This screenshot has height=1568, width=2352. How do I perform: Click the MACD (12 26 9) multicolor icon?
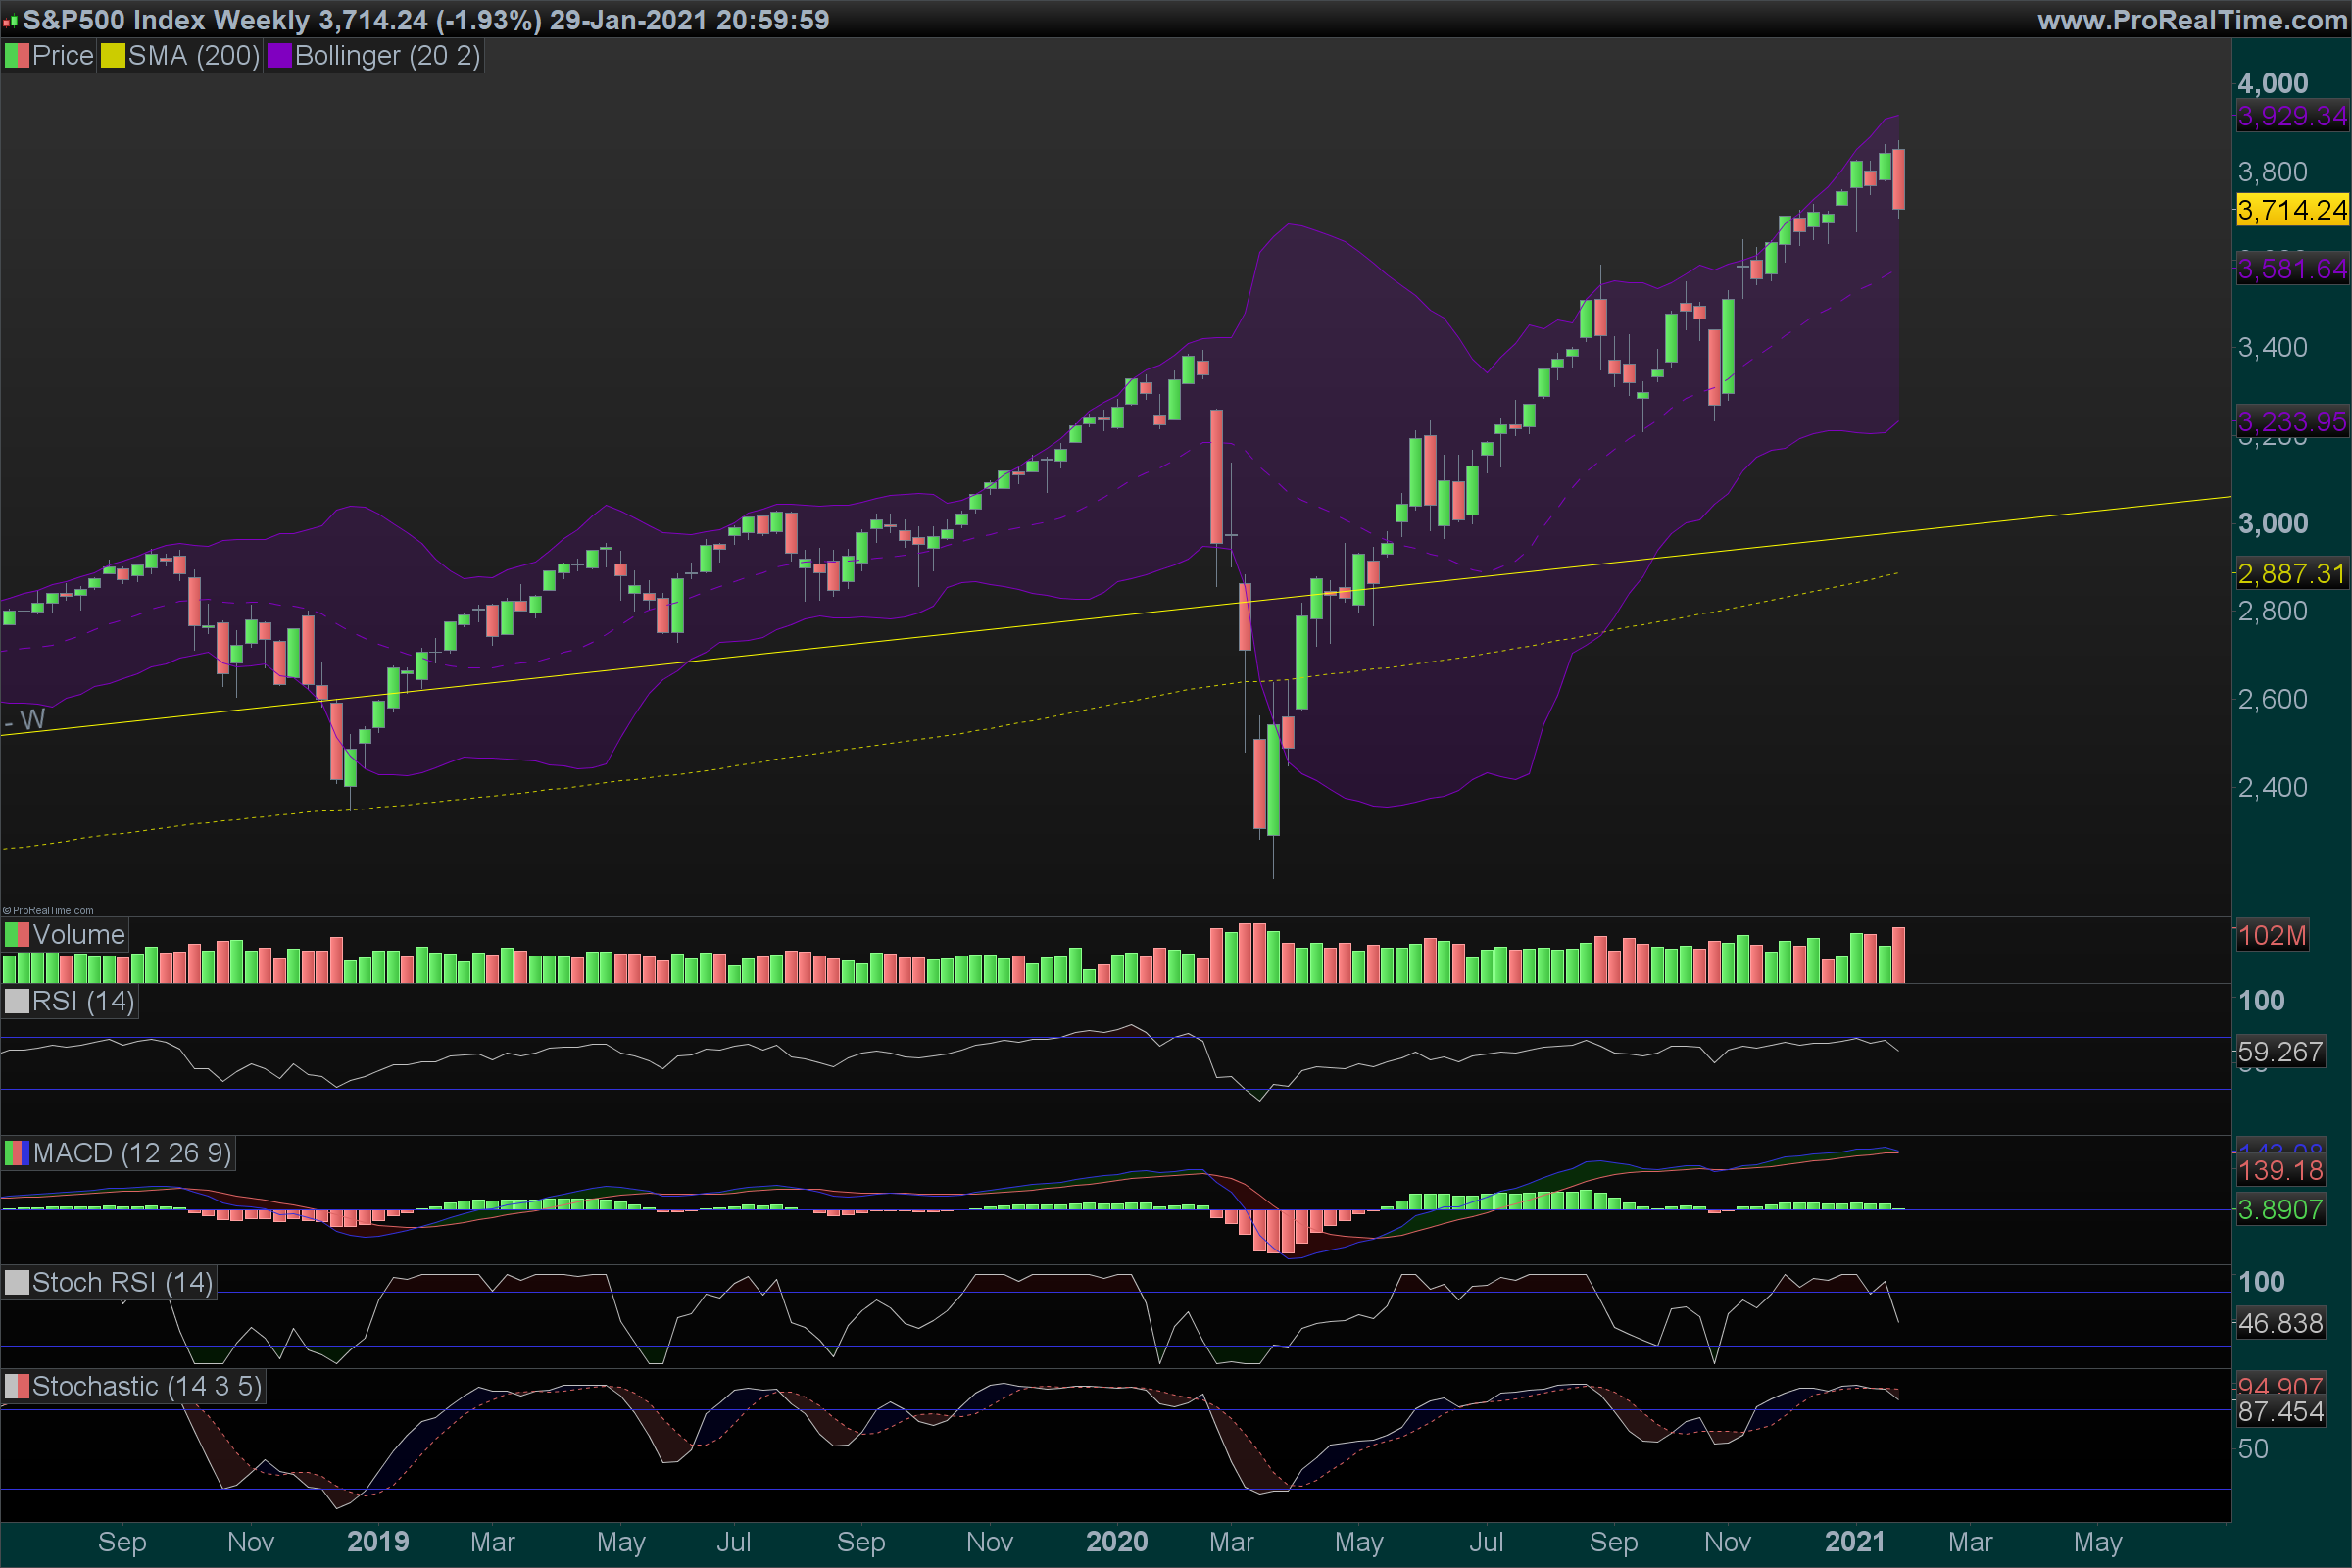click(16, 1153)
